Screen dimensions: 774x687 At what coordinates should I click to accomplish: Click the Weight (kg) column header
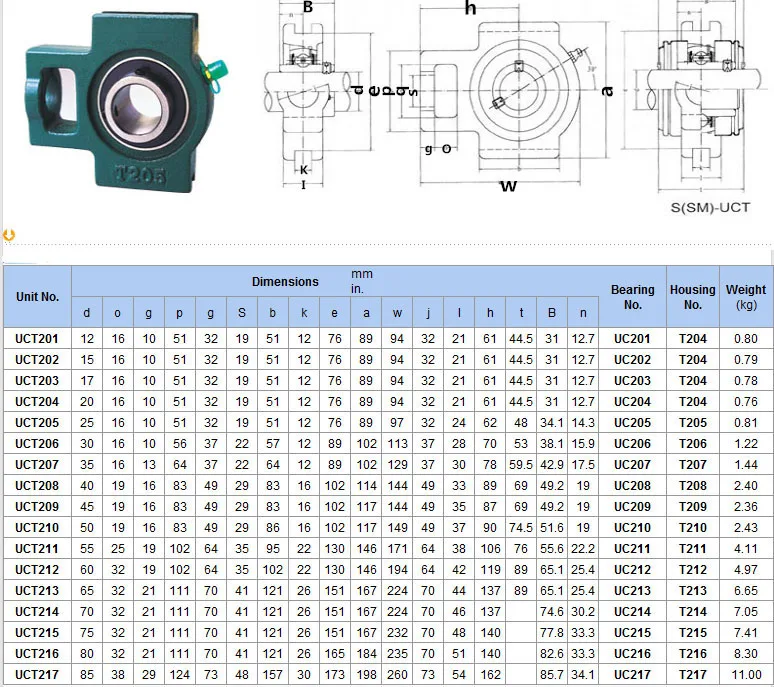pyautogui.click(x=746, y=297)
